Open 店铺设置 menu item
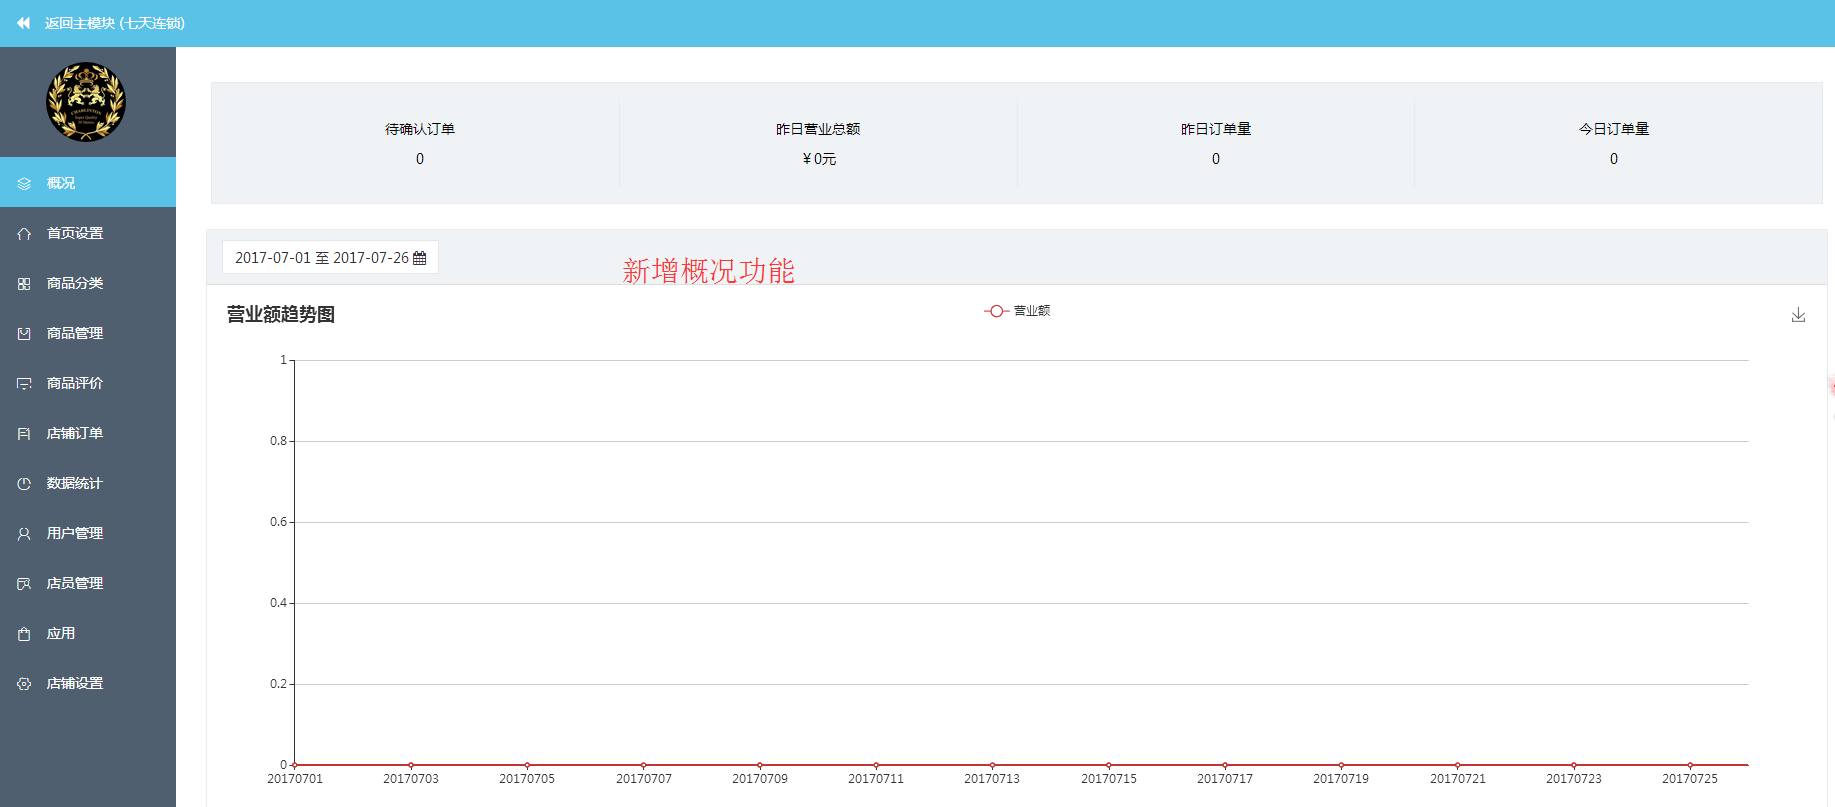The image size is (1835, 807). tap(88, 682)
